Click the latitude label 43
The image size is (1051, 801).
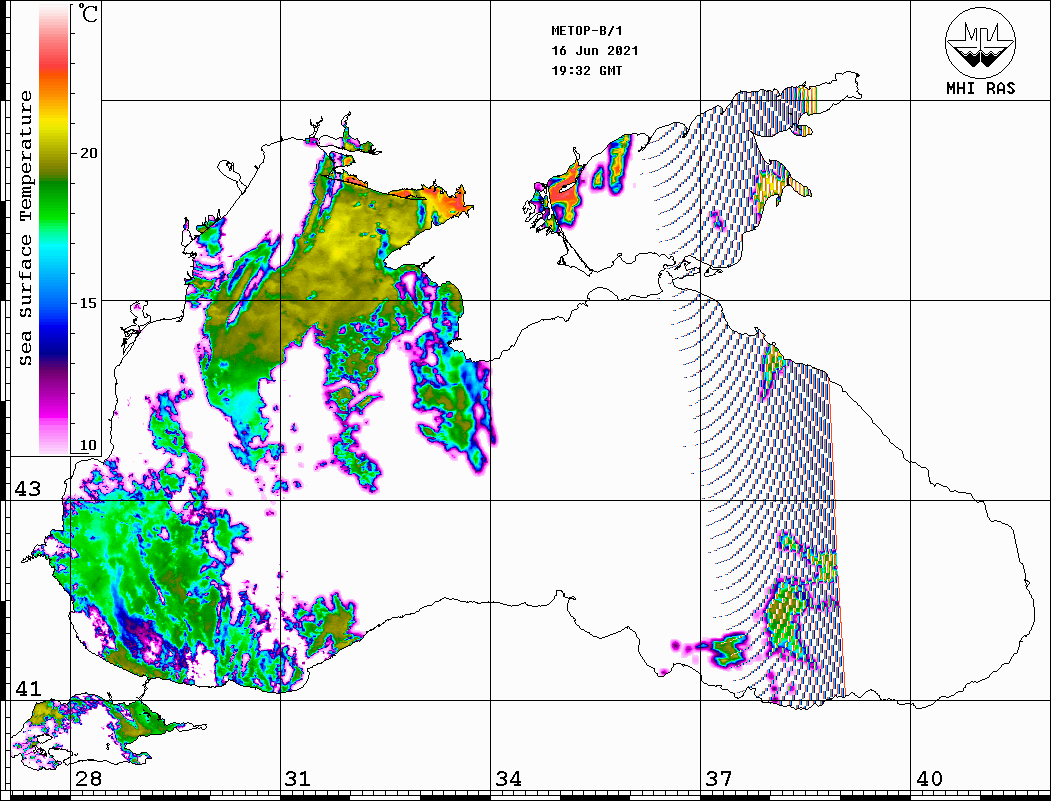coord(28,489)
